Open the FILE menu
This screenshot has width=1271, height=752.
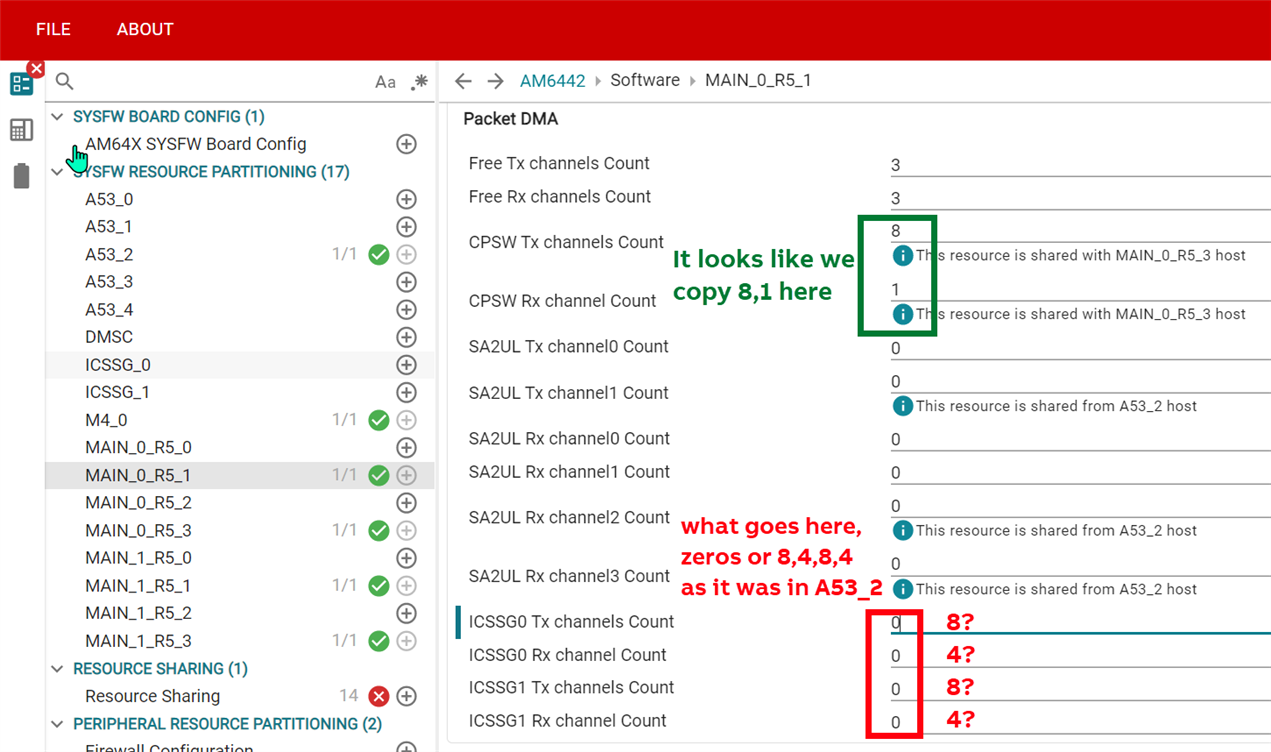[x=53, y=29]
